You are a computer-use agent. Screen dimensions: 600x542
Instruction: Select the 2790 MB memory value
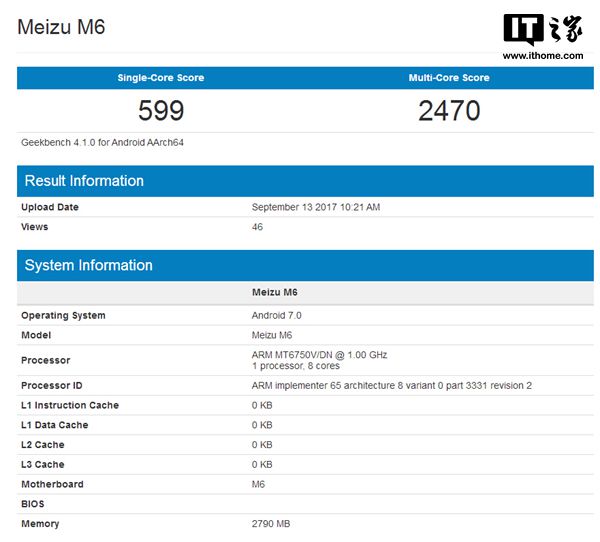[x=271, y=524]
